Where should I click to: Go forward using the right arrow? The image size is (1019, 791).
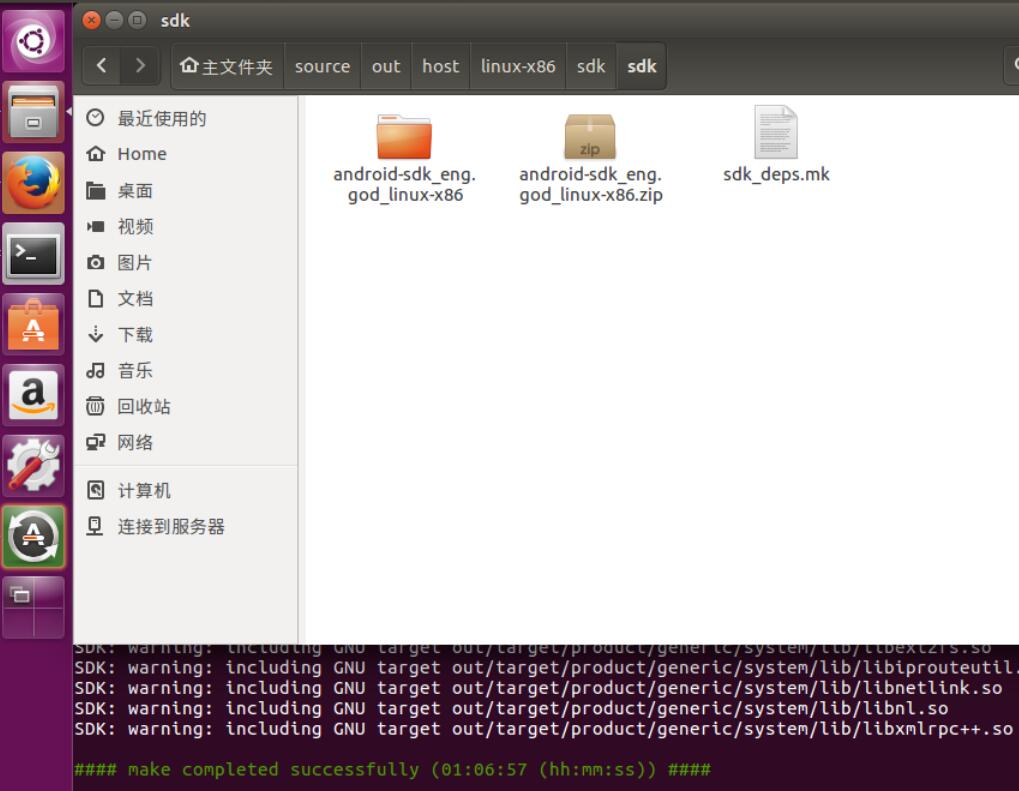[140, 66]
